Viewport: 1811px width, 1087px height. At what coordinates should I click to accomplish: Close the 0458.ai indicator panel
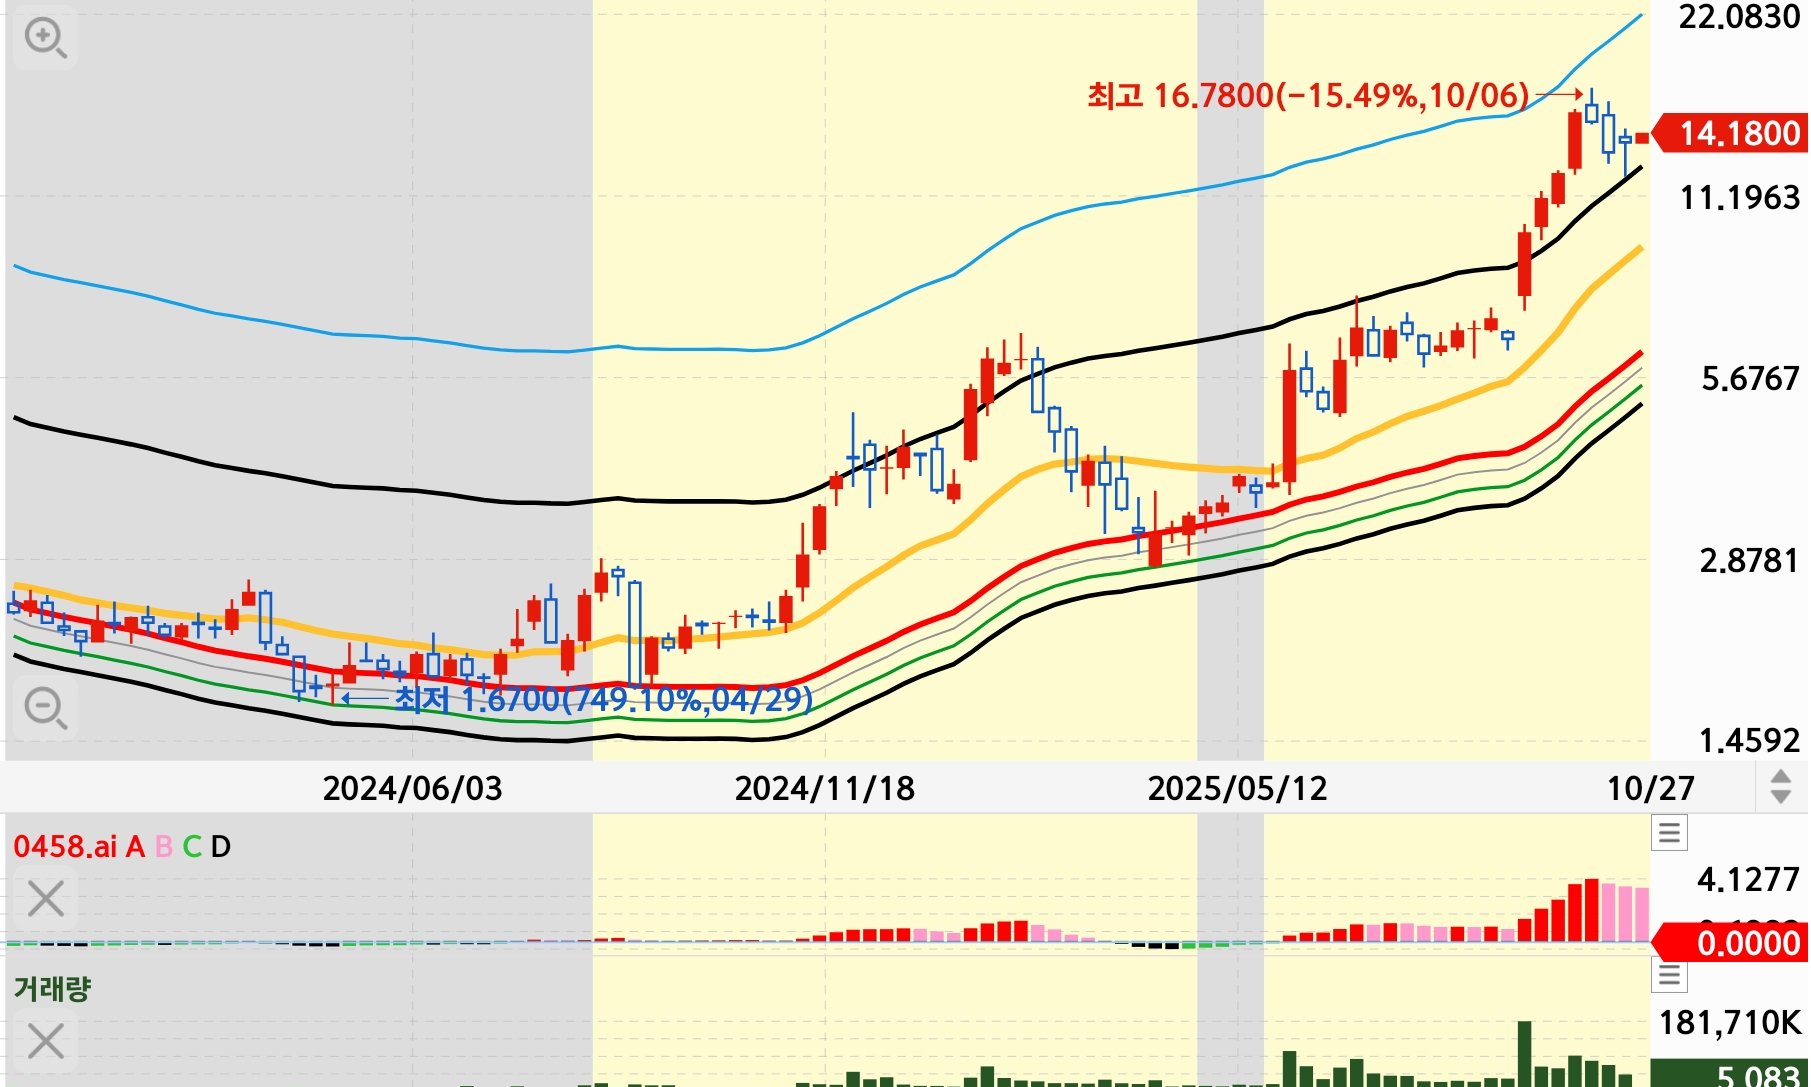[x=46, y=898]
